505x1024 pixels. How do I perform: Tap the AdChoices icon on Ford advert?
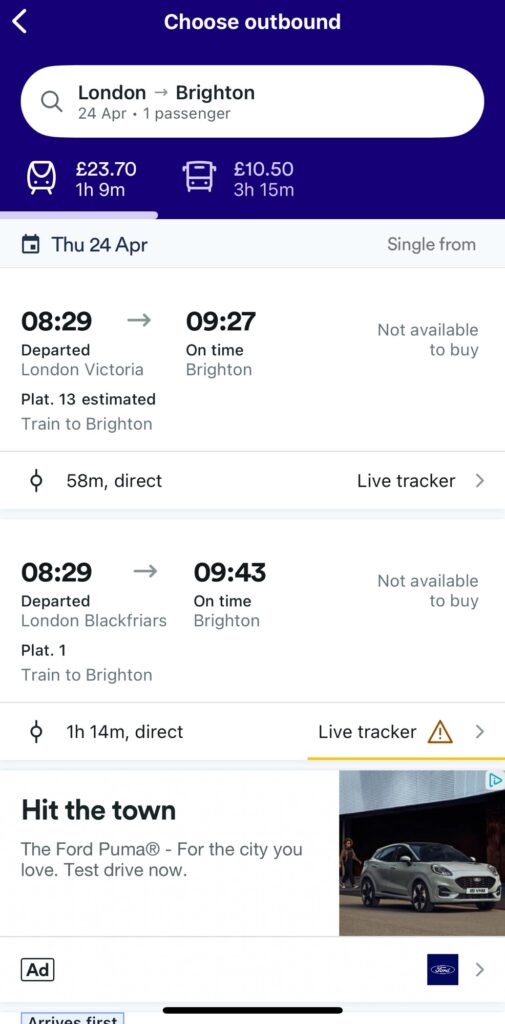(496, 779)
